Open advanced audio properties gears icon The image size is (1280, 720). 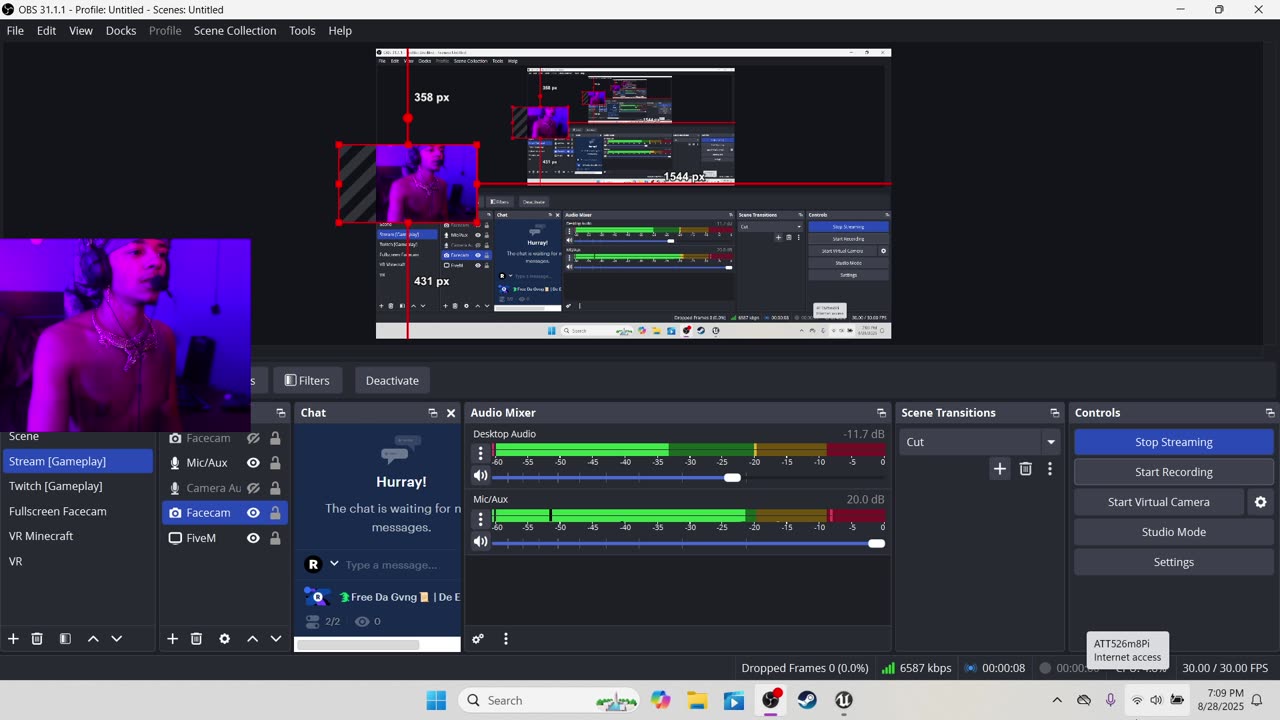pyautogui.click(x=478, y=639)
